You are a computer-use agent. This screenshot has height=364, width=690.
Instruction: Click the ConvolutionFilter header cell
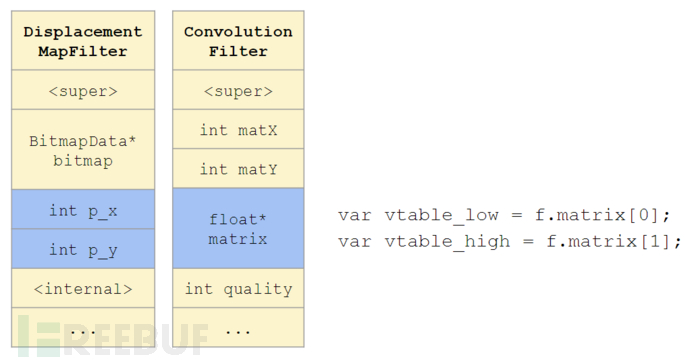(238, 40)
